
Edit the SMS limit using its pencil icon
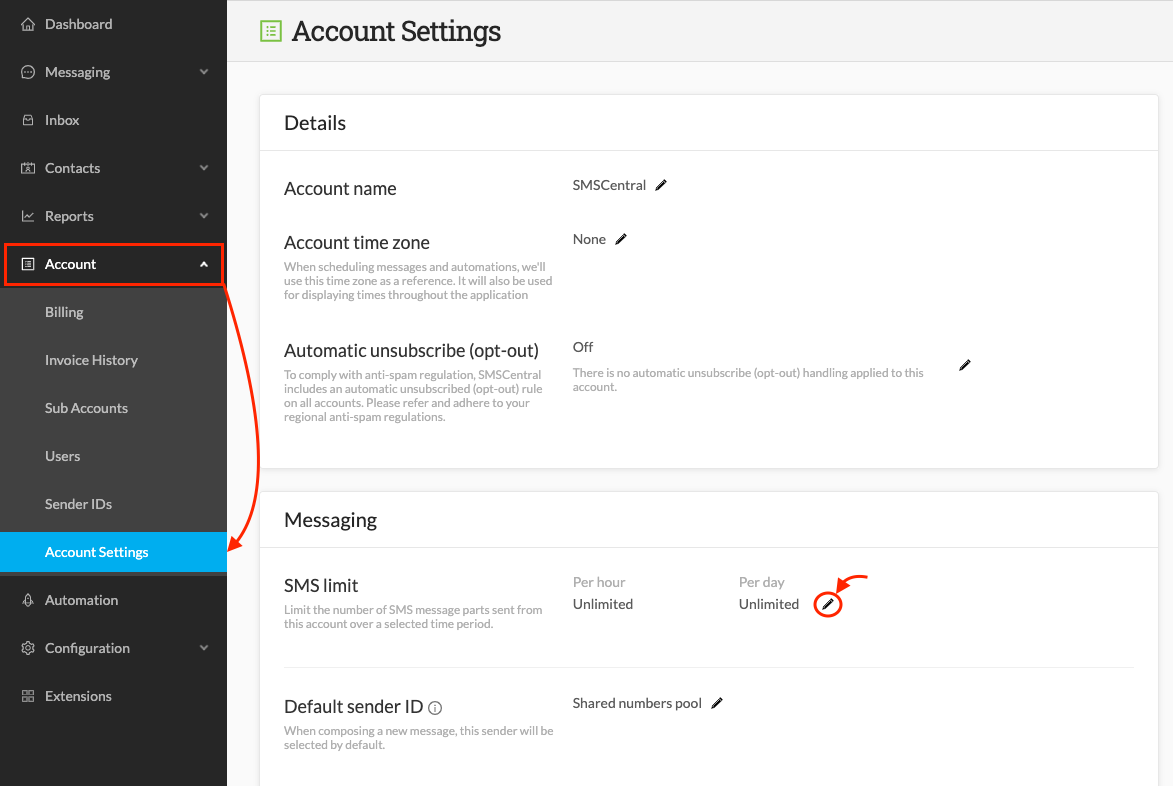[827, 604]
